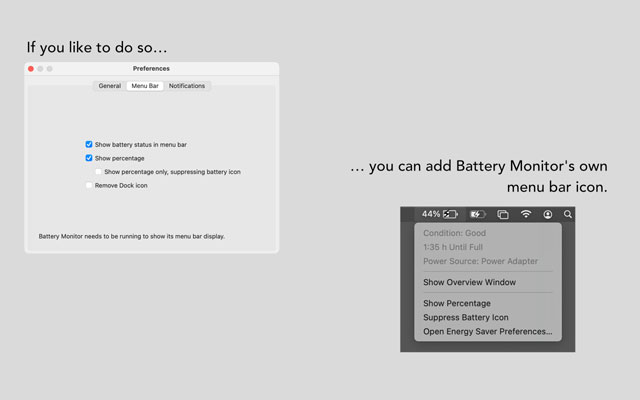The height and width of the screenshot is (400, 640).
Task: Enable the Remove Dock icon checkbox
Action: click(89, 185)
